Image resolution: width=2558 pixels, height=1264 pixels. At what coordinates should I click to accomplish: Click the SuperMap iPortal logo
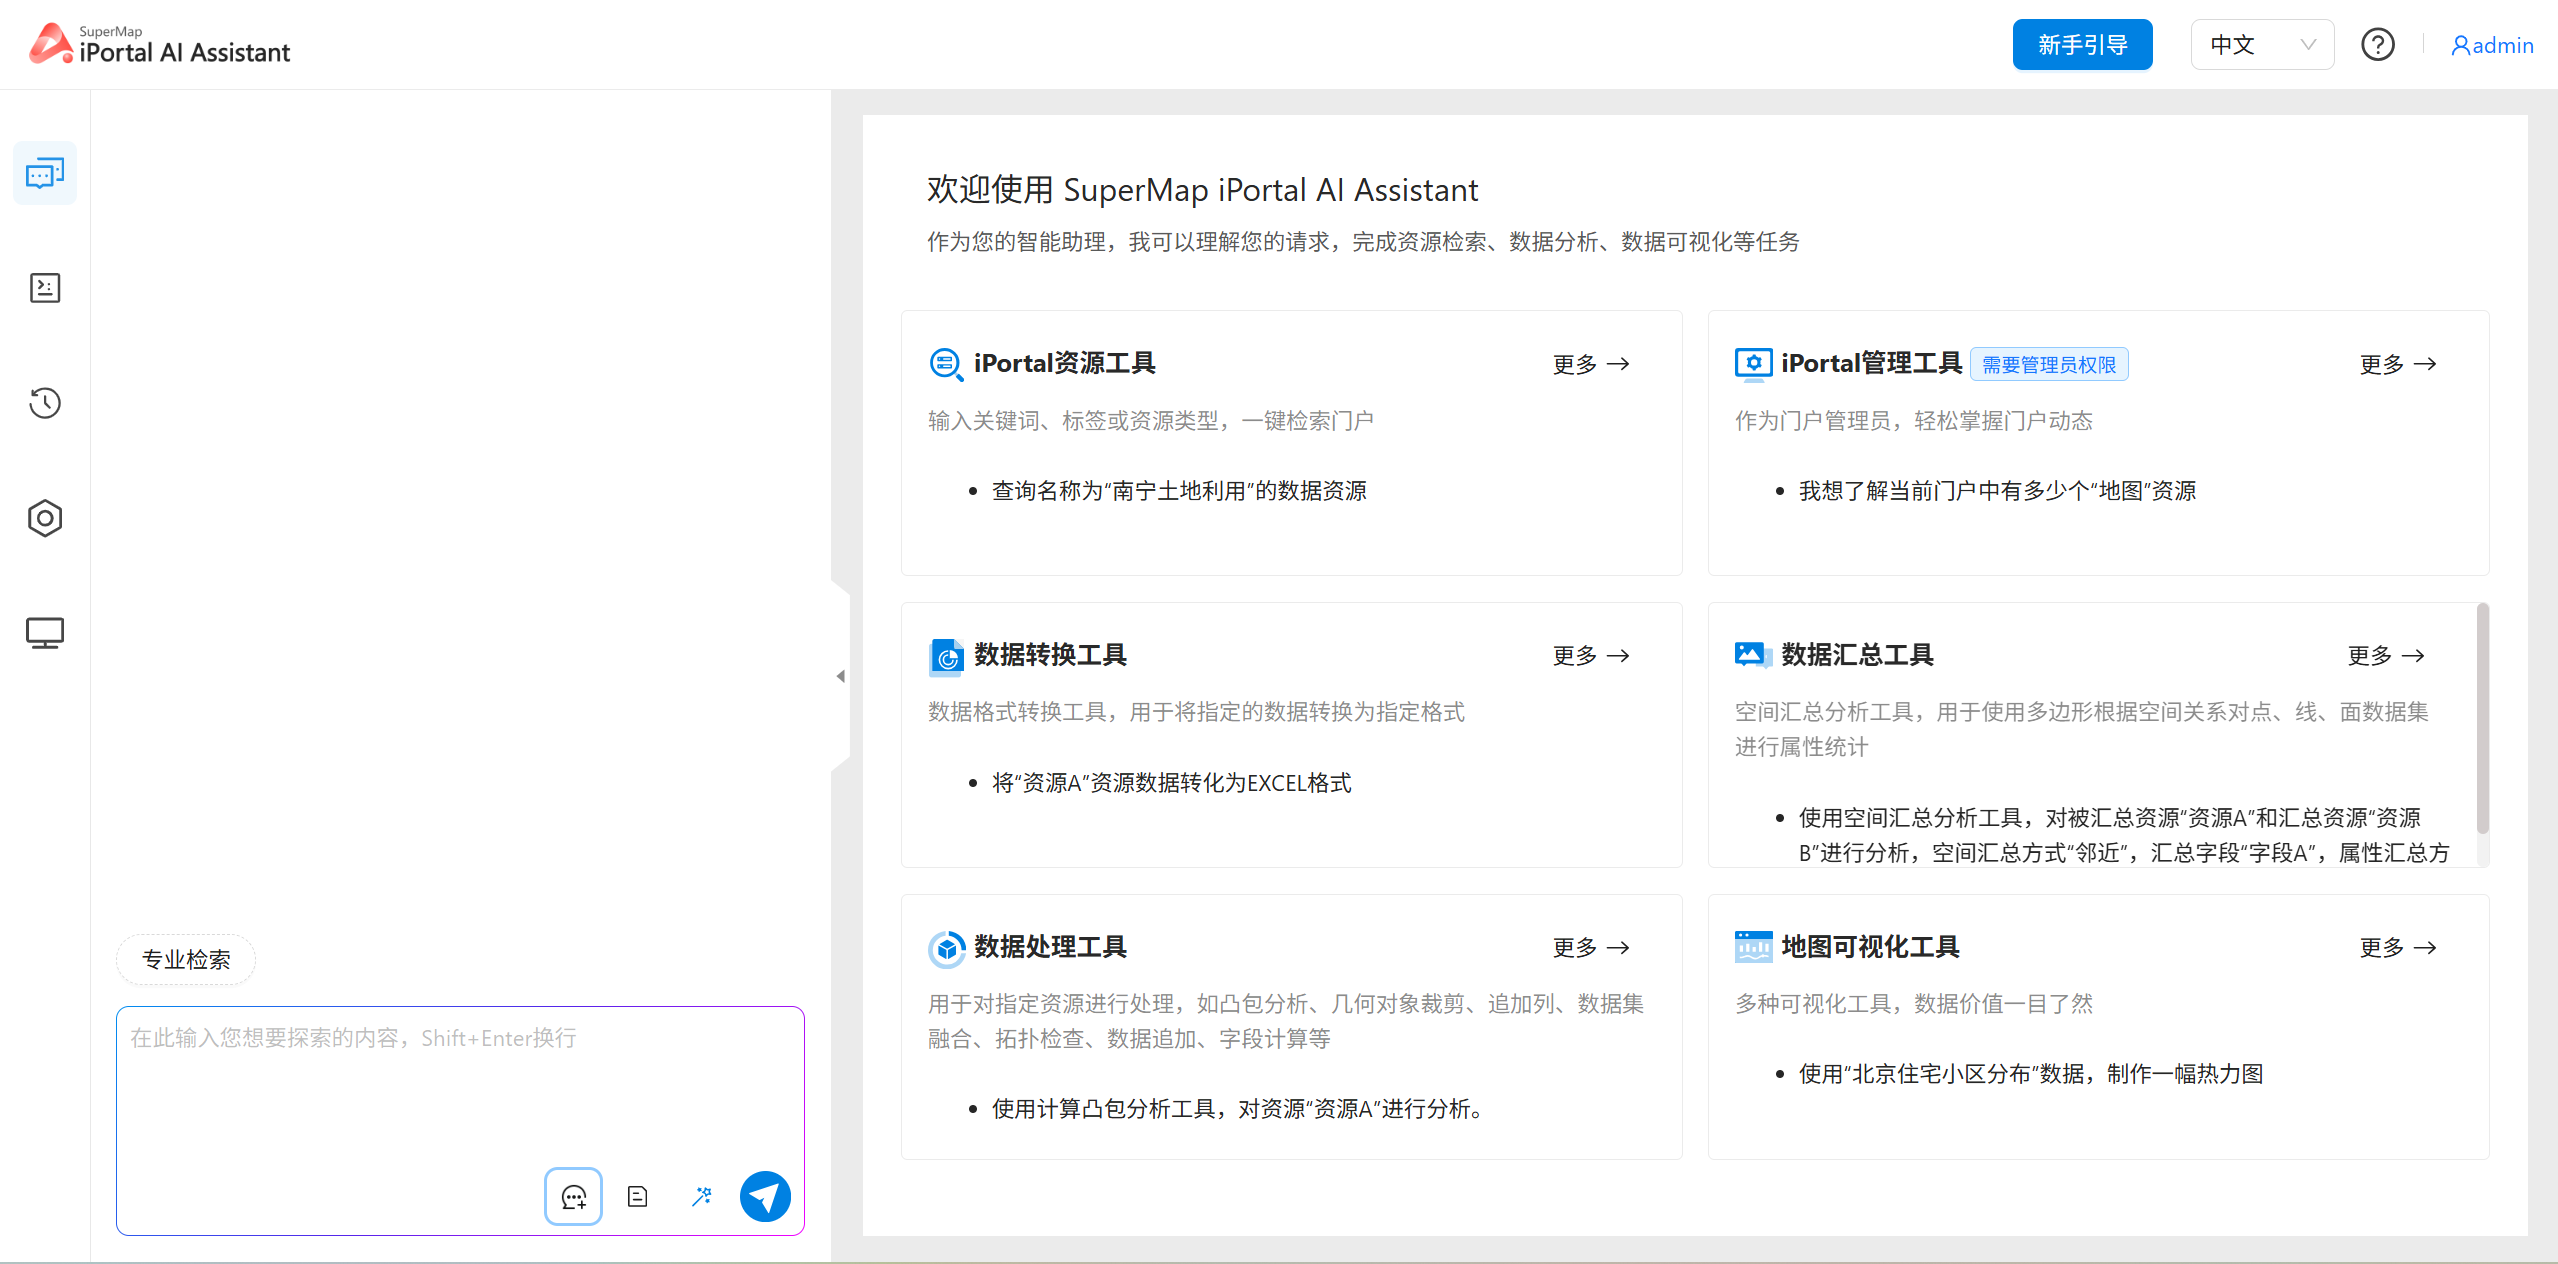click(x=51, y=44)
